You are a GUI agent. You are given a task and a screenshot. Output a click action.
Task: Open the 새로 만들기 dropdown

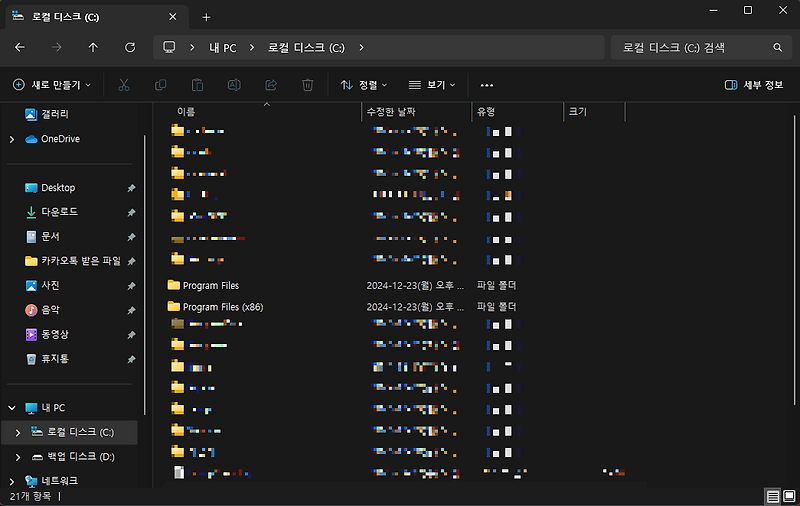click(52, 85)
